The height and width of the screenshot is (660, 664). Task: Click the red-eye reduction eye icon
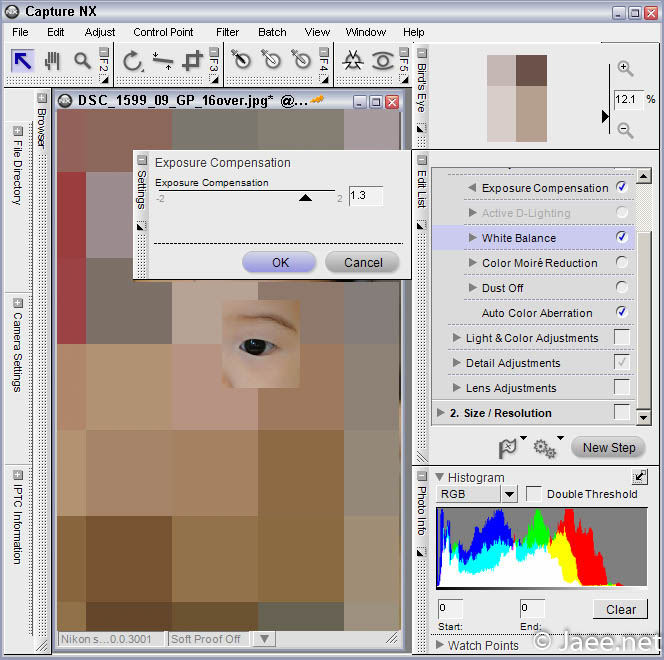click(x=382, y=61)
